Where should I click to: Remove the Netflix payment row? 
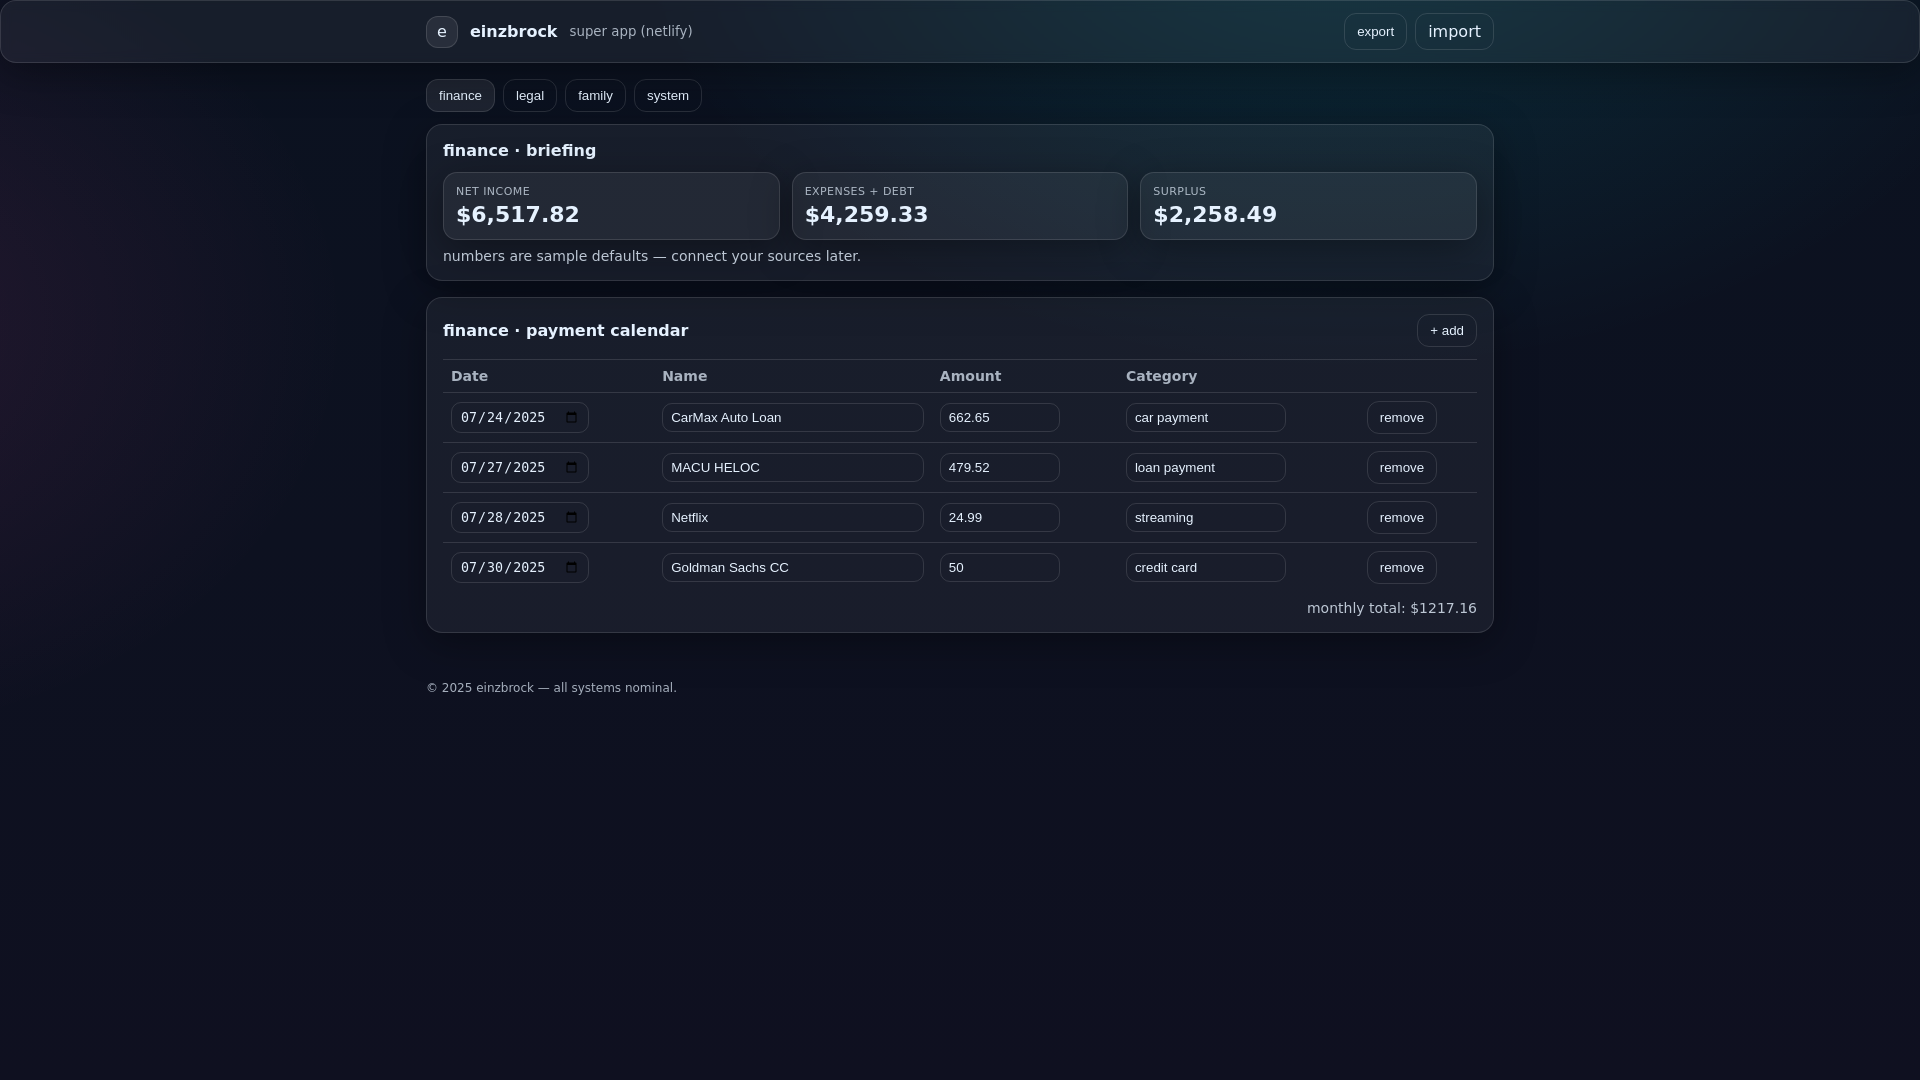[1401, 518]
